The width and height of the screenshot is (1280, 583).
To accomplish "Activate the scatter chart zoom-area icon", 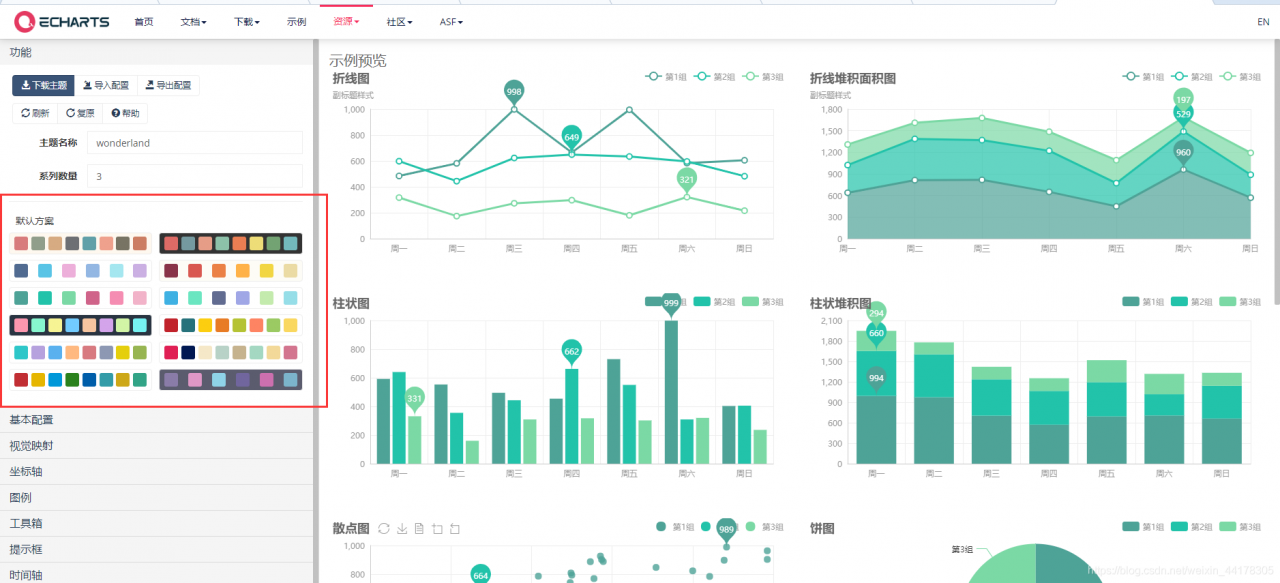I will pos(437,528).
